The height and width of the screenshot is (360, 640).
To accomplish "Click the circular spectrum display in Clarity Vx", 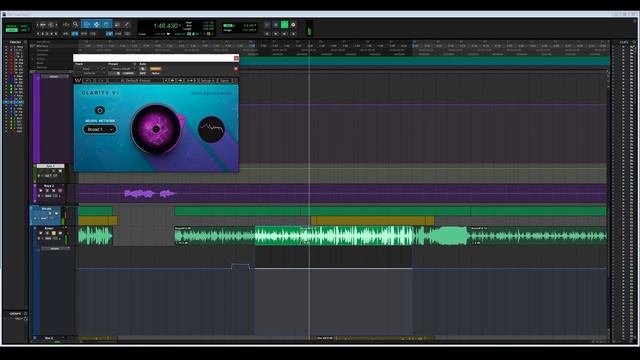I will (x=211, y=129).
